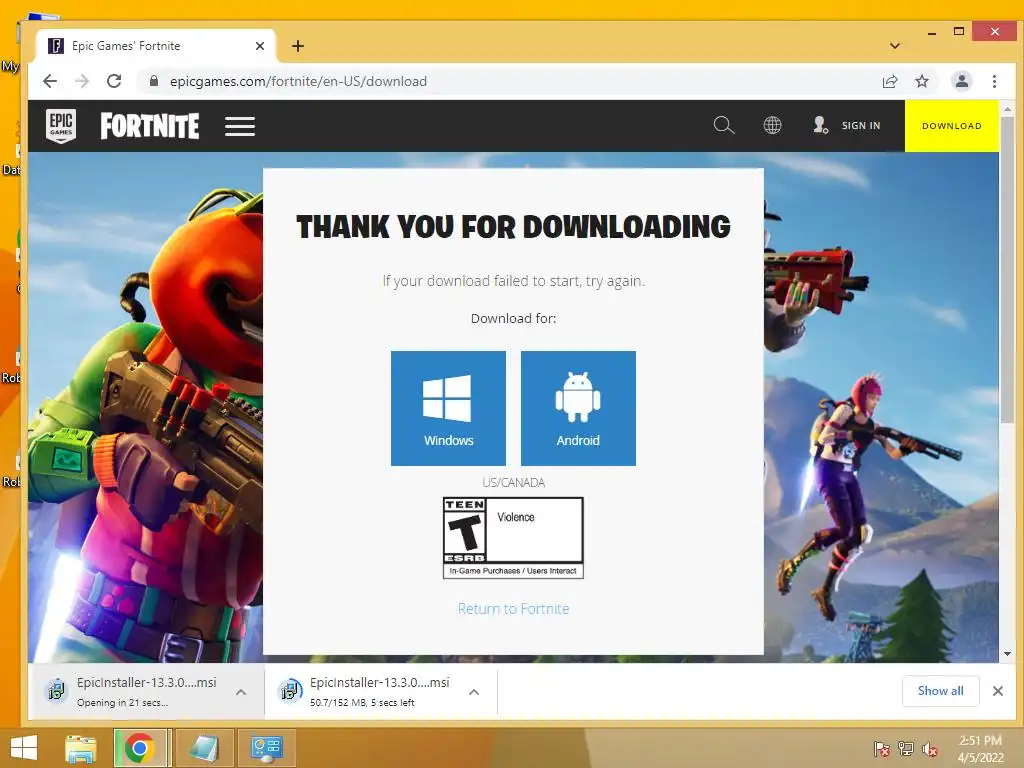
Task: Click the ESRB Teen rating badge
Action: pos(513,538)
